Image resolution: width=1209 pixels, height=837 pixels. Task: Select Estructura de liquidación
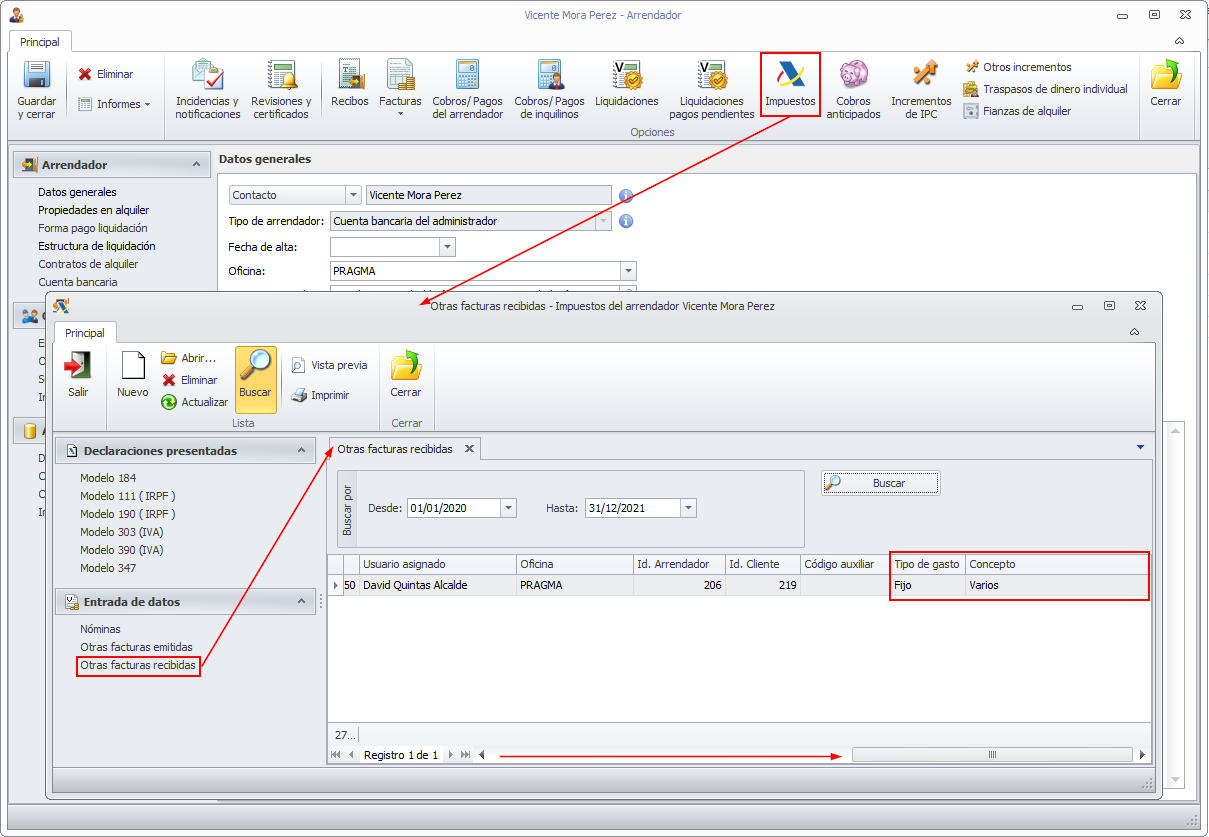tap(96, 246)
